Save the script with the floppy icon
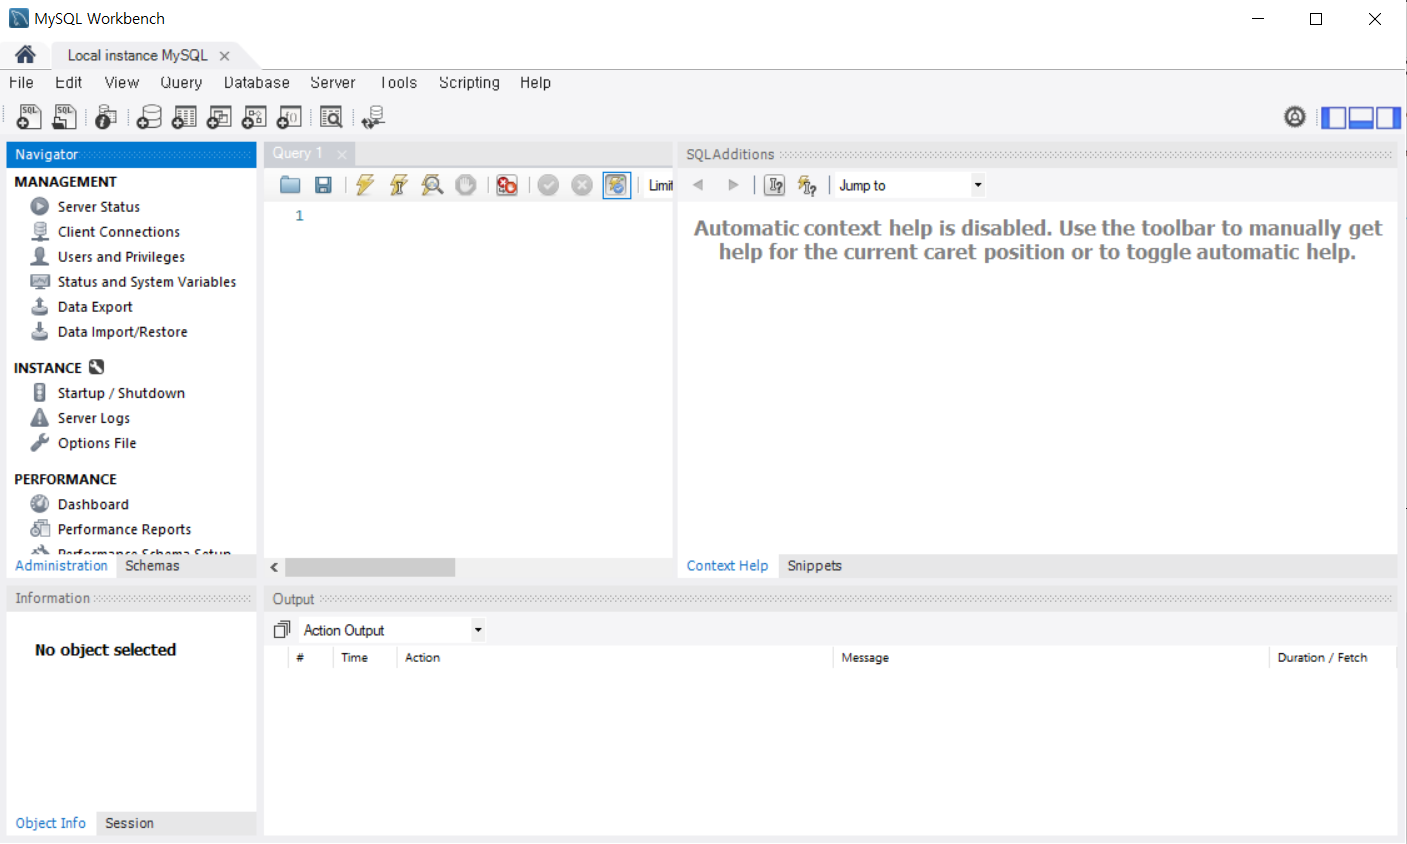The image size is (1407, 844). (x=323, y=185)
